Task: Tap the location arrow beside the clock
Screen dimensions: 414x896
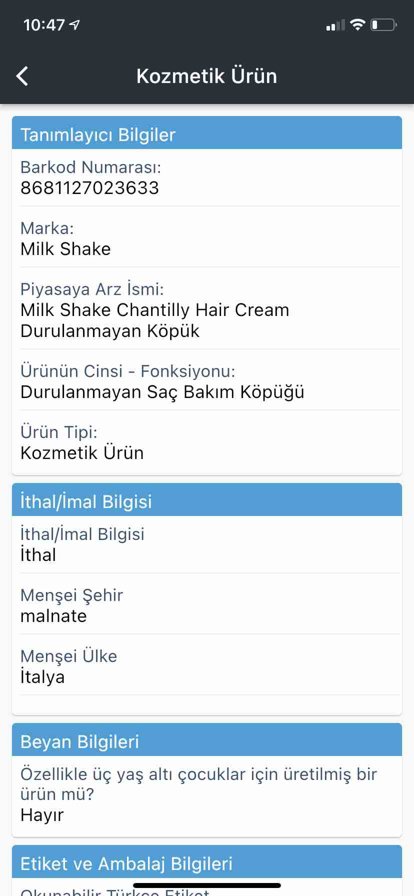Action: coord(74,25)
